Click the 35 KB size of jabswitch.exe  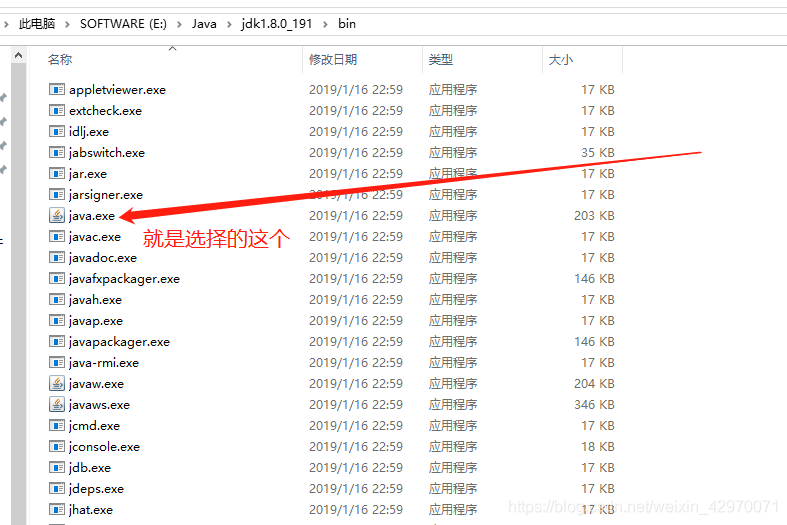[598, 153]
